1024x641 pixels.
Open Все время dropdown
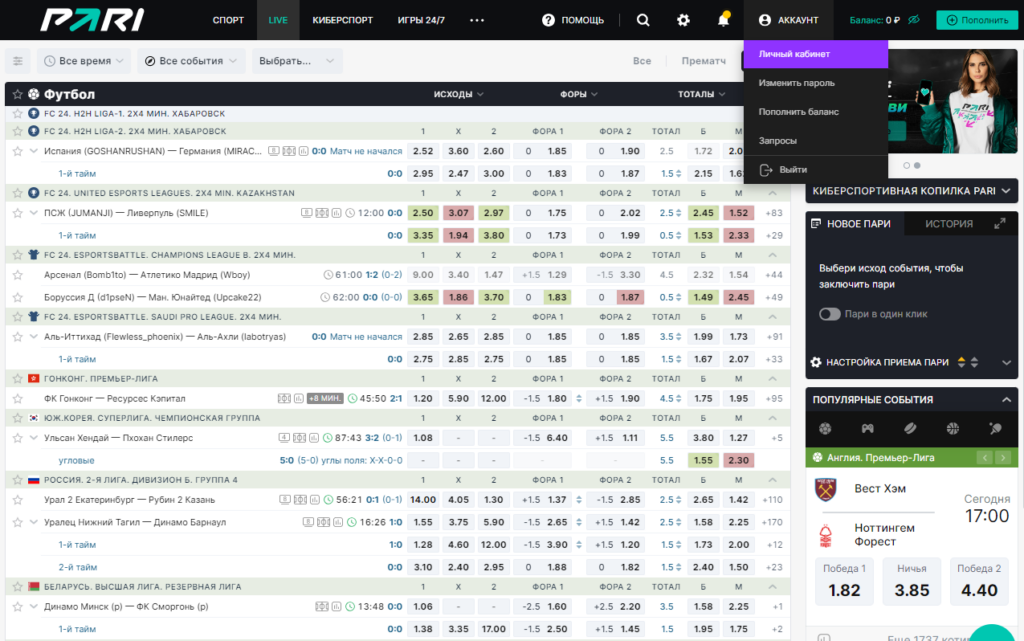click(84, 61)
